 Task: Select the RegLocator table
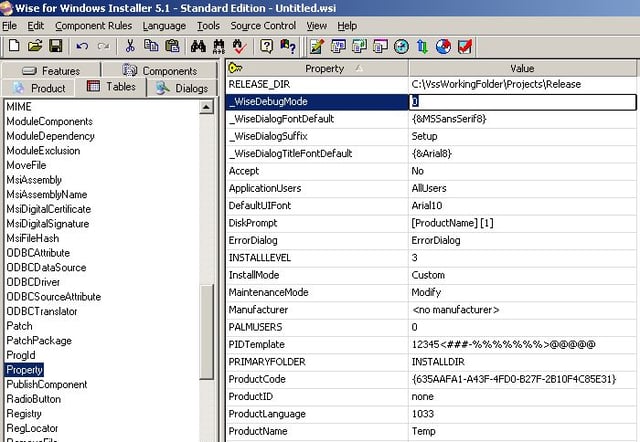(x=32, y=428)
